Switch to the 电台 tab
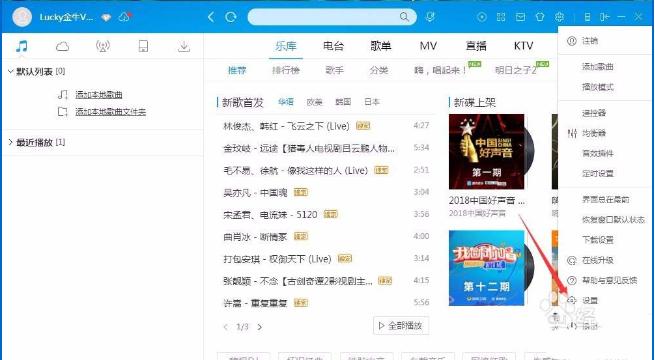This screenshot has height=360, width=655. tap(333, 46)
